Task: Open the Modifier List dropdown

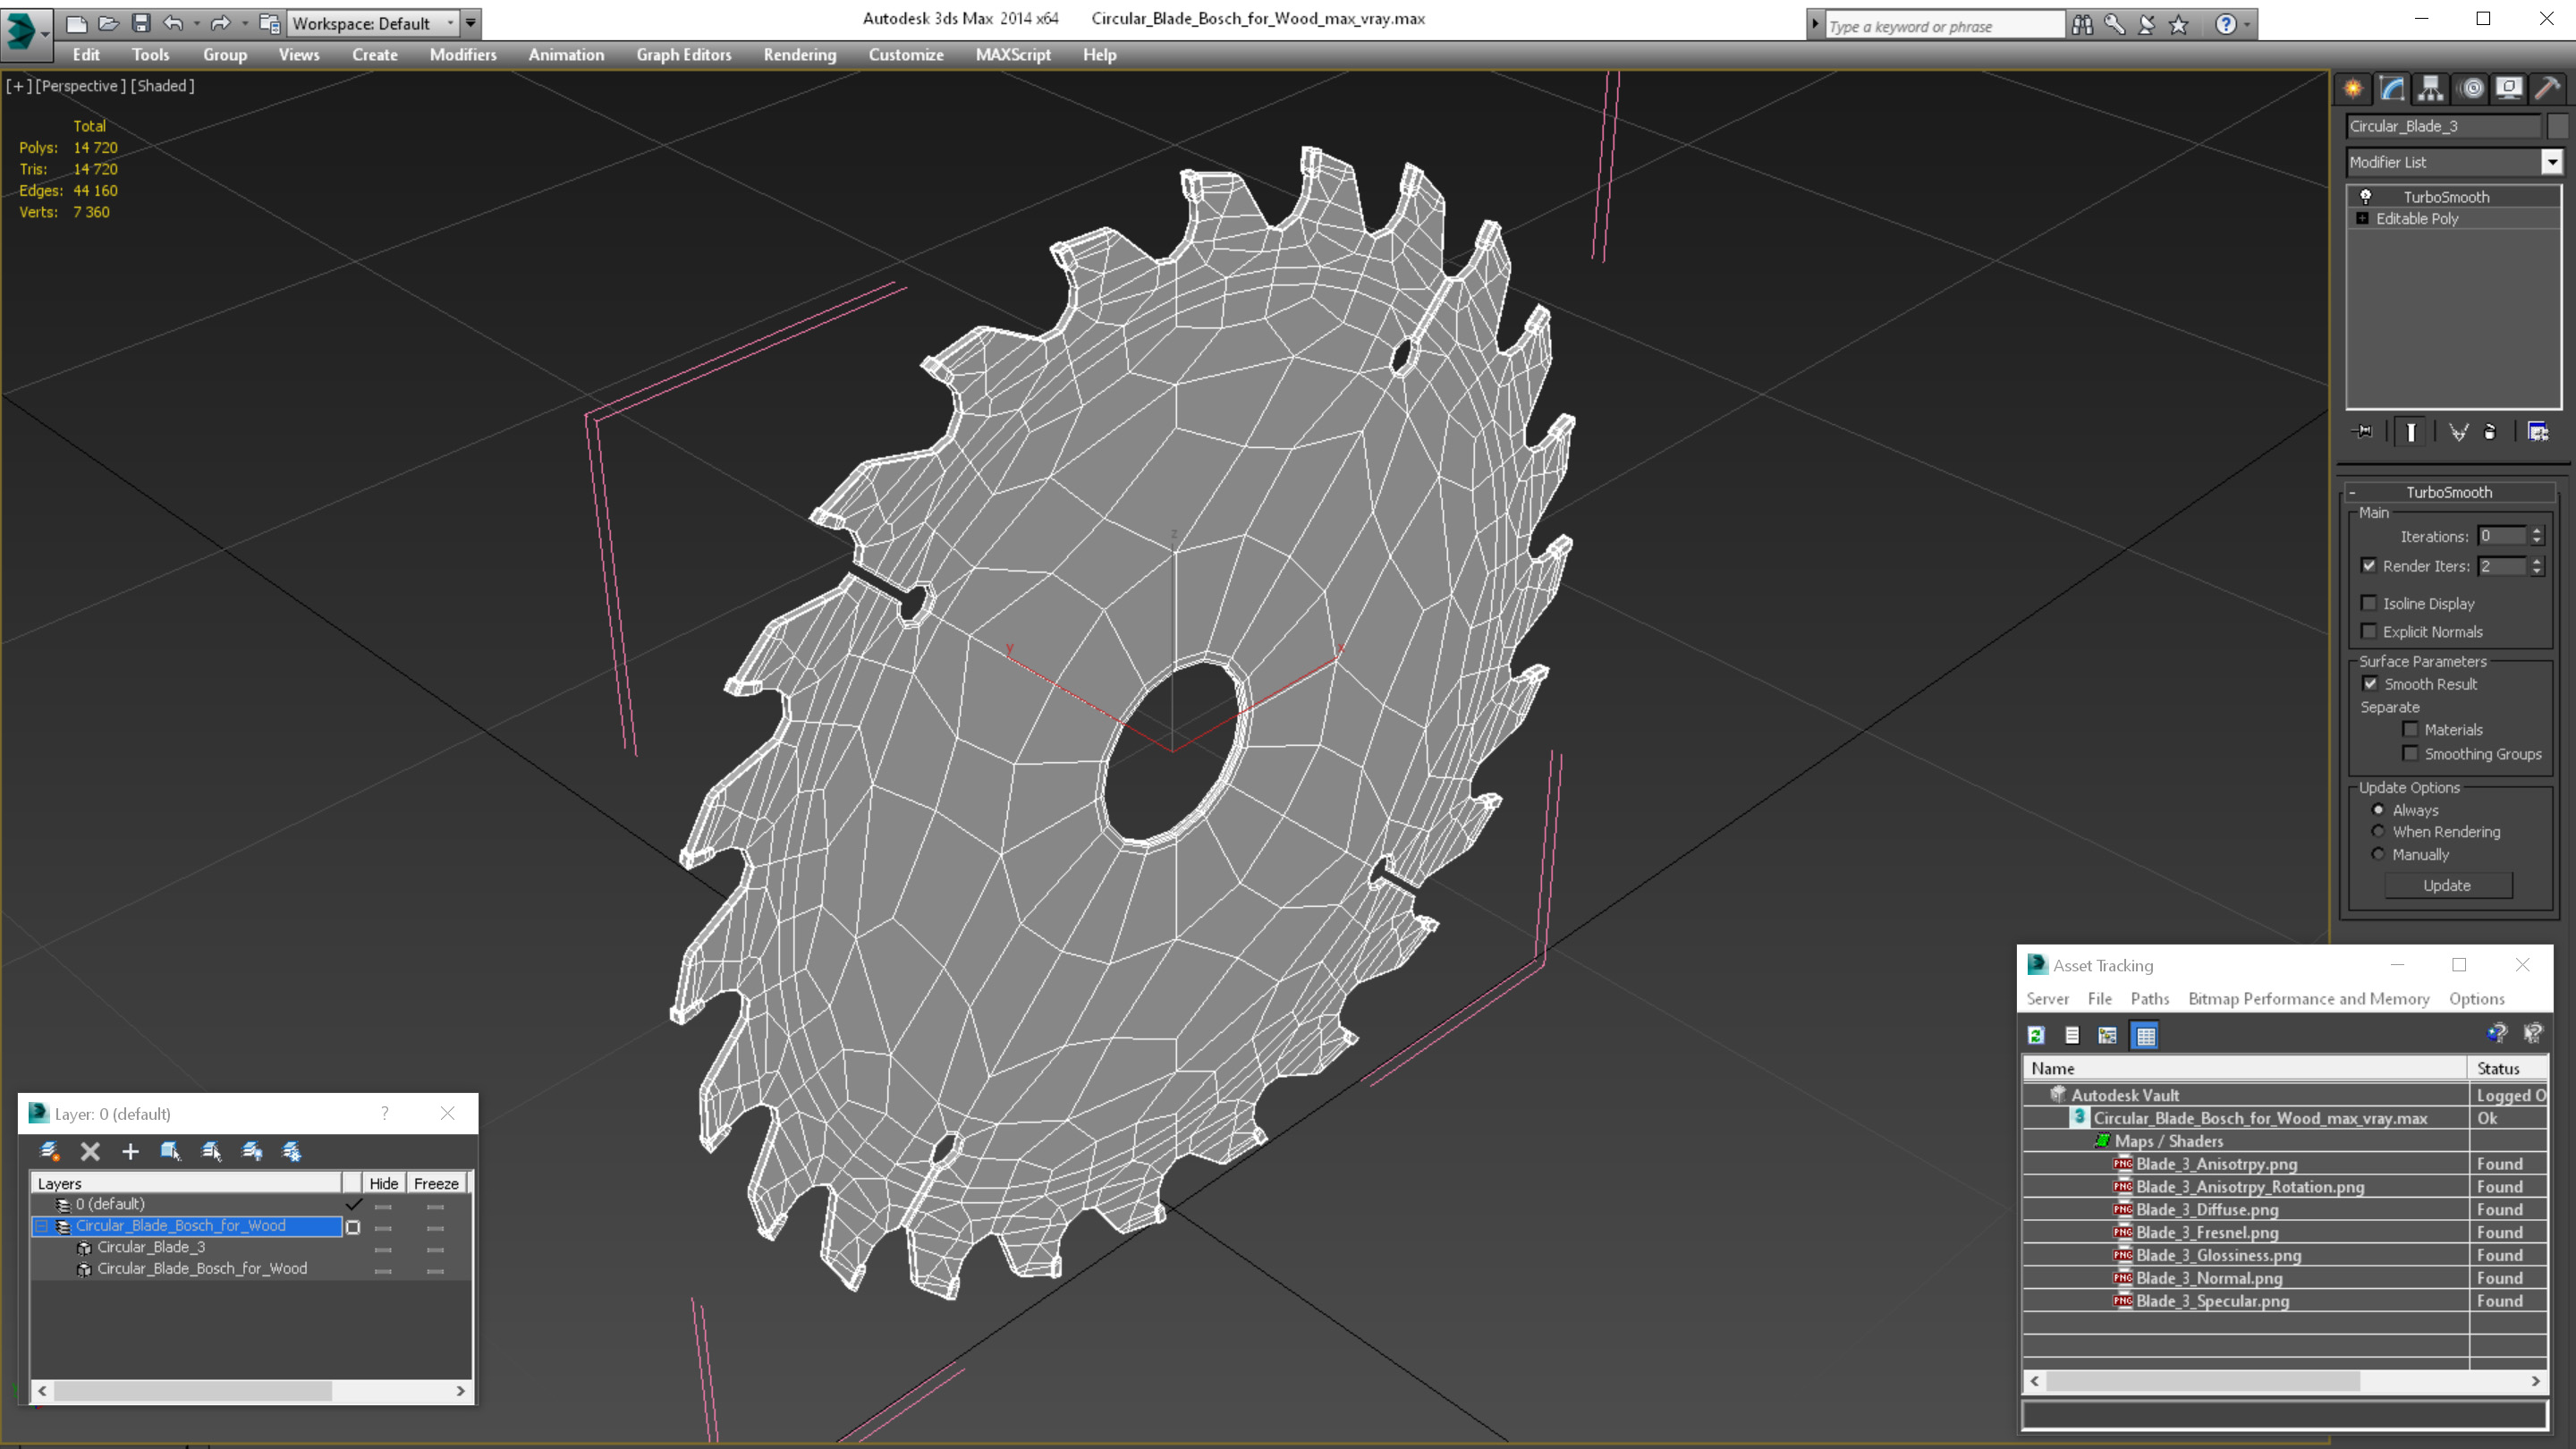Action: [x=2552, y=162]
